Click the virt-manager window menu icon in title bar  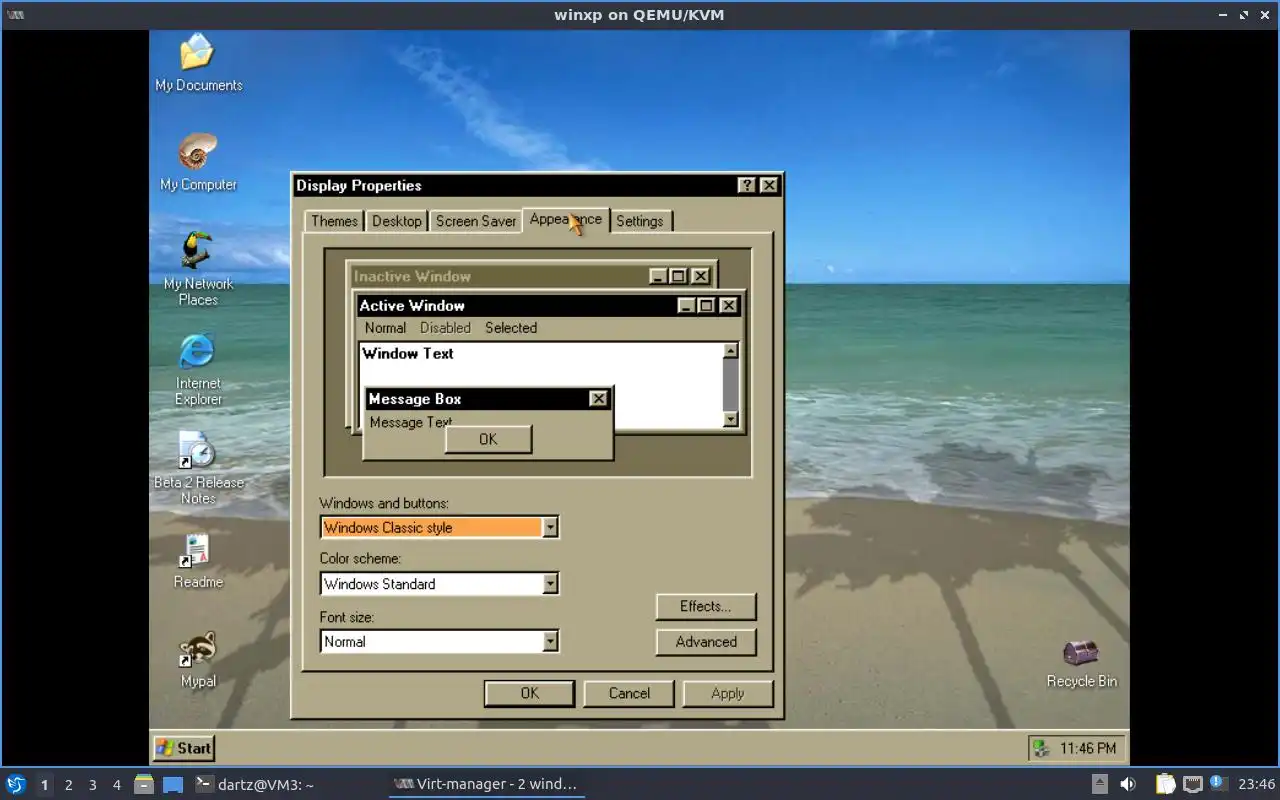pos(16,15)
